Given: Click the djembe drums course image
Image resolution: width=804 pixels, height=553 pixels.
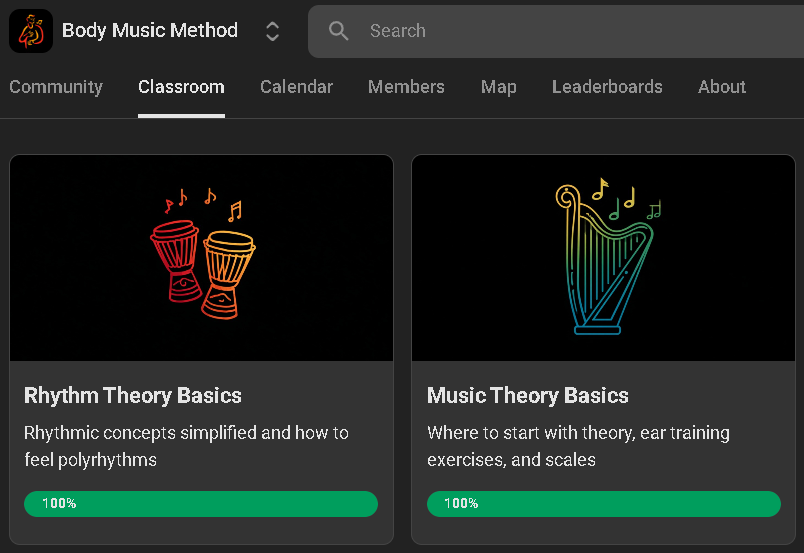Looking at the screenshot, I should point(202,257).
